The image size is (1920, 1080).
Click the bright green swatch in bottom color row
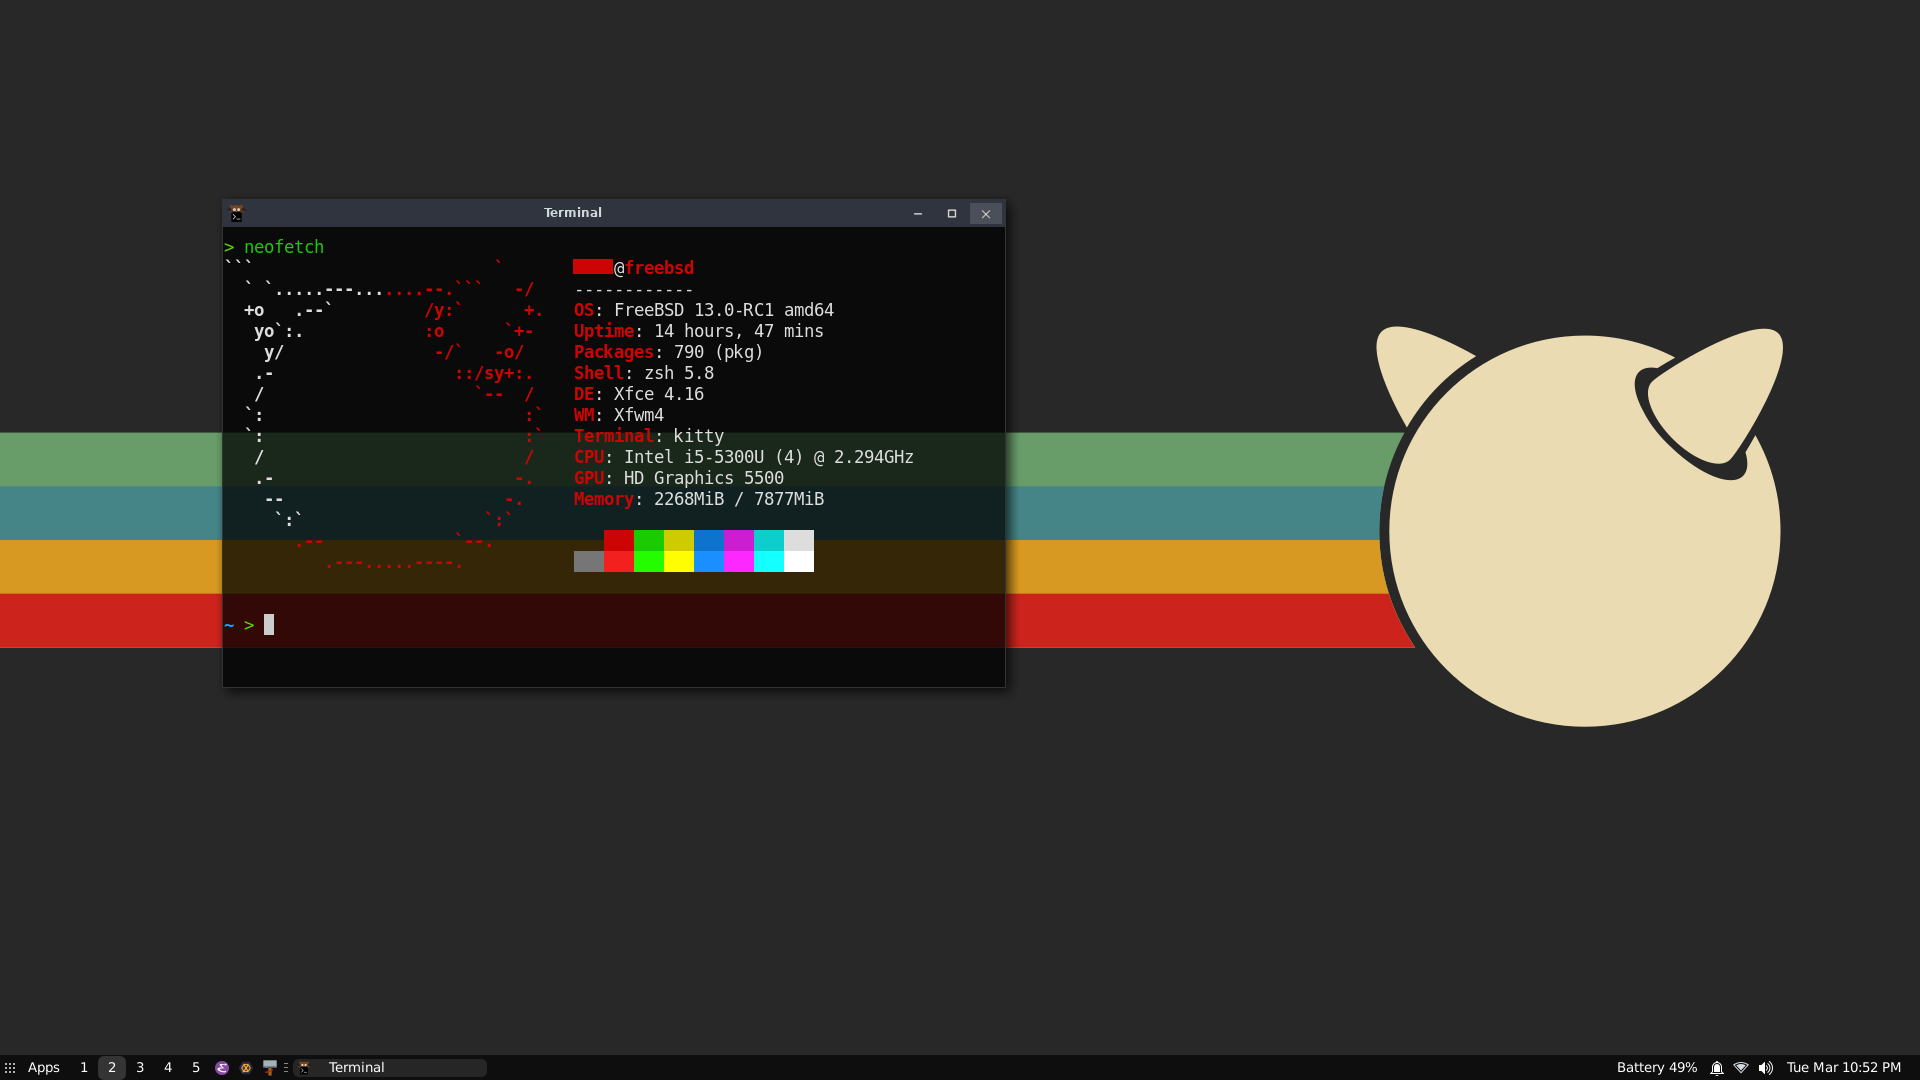click(649, 561)
